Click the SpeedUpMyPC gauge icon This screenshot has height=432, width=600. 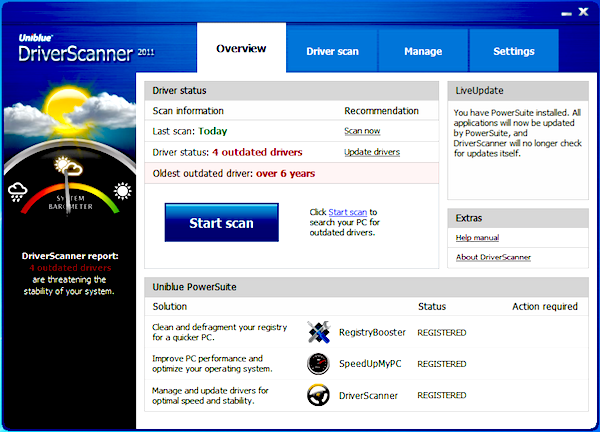(x=318, y=364)
